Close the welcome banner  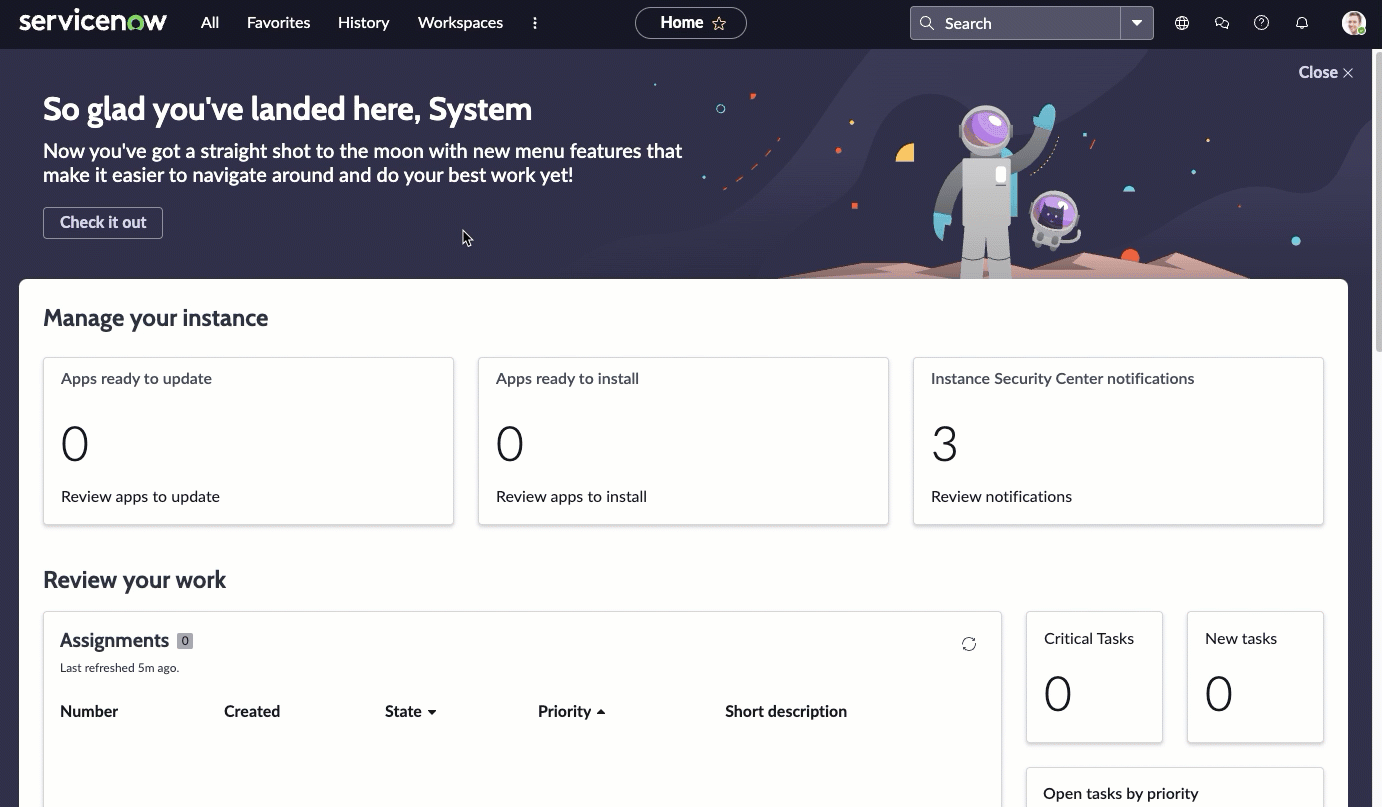pyautogui.click(x=1326, y=72)
